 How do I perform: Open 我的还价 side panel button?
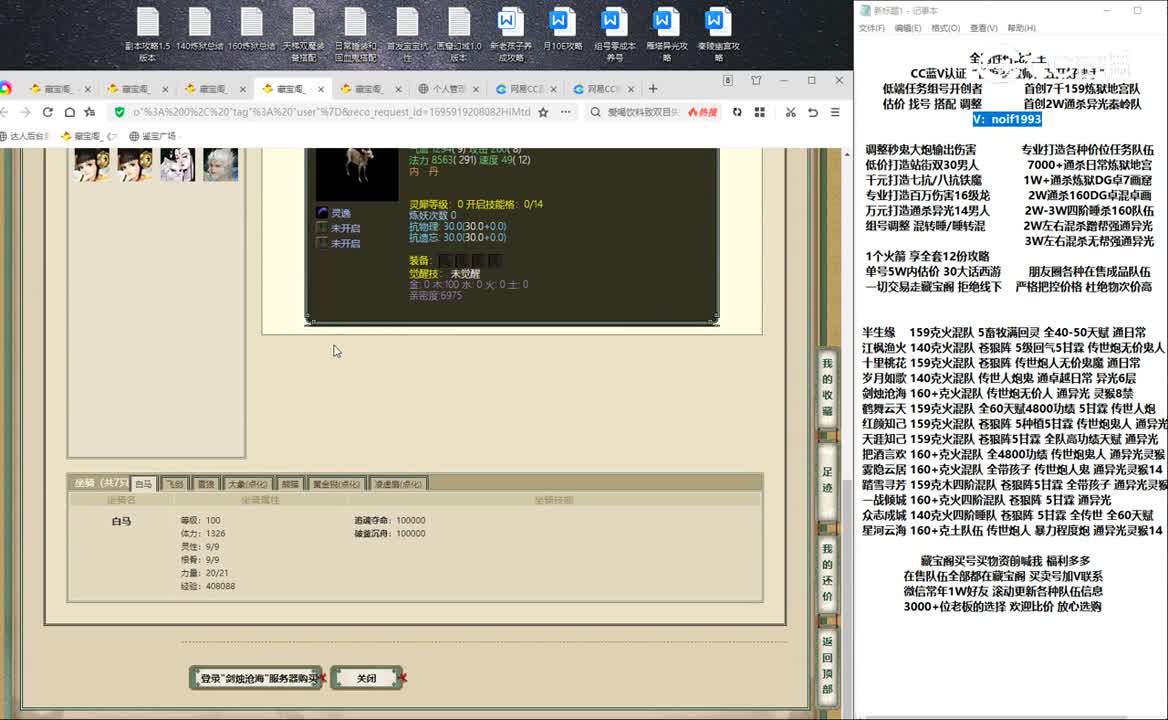[x=827, y=573]
